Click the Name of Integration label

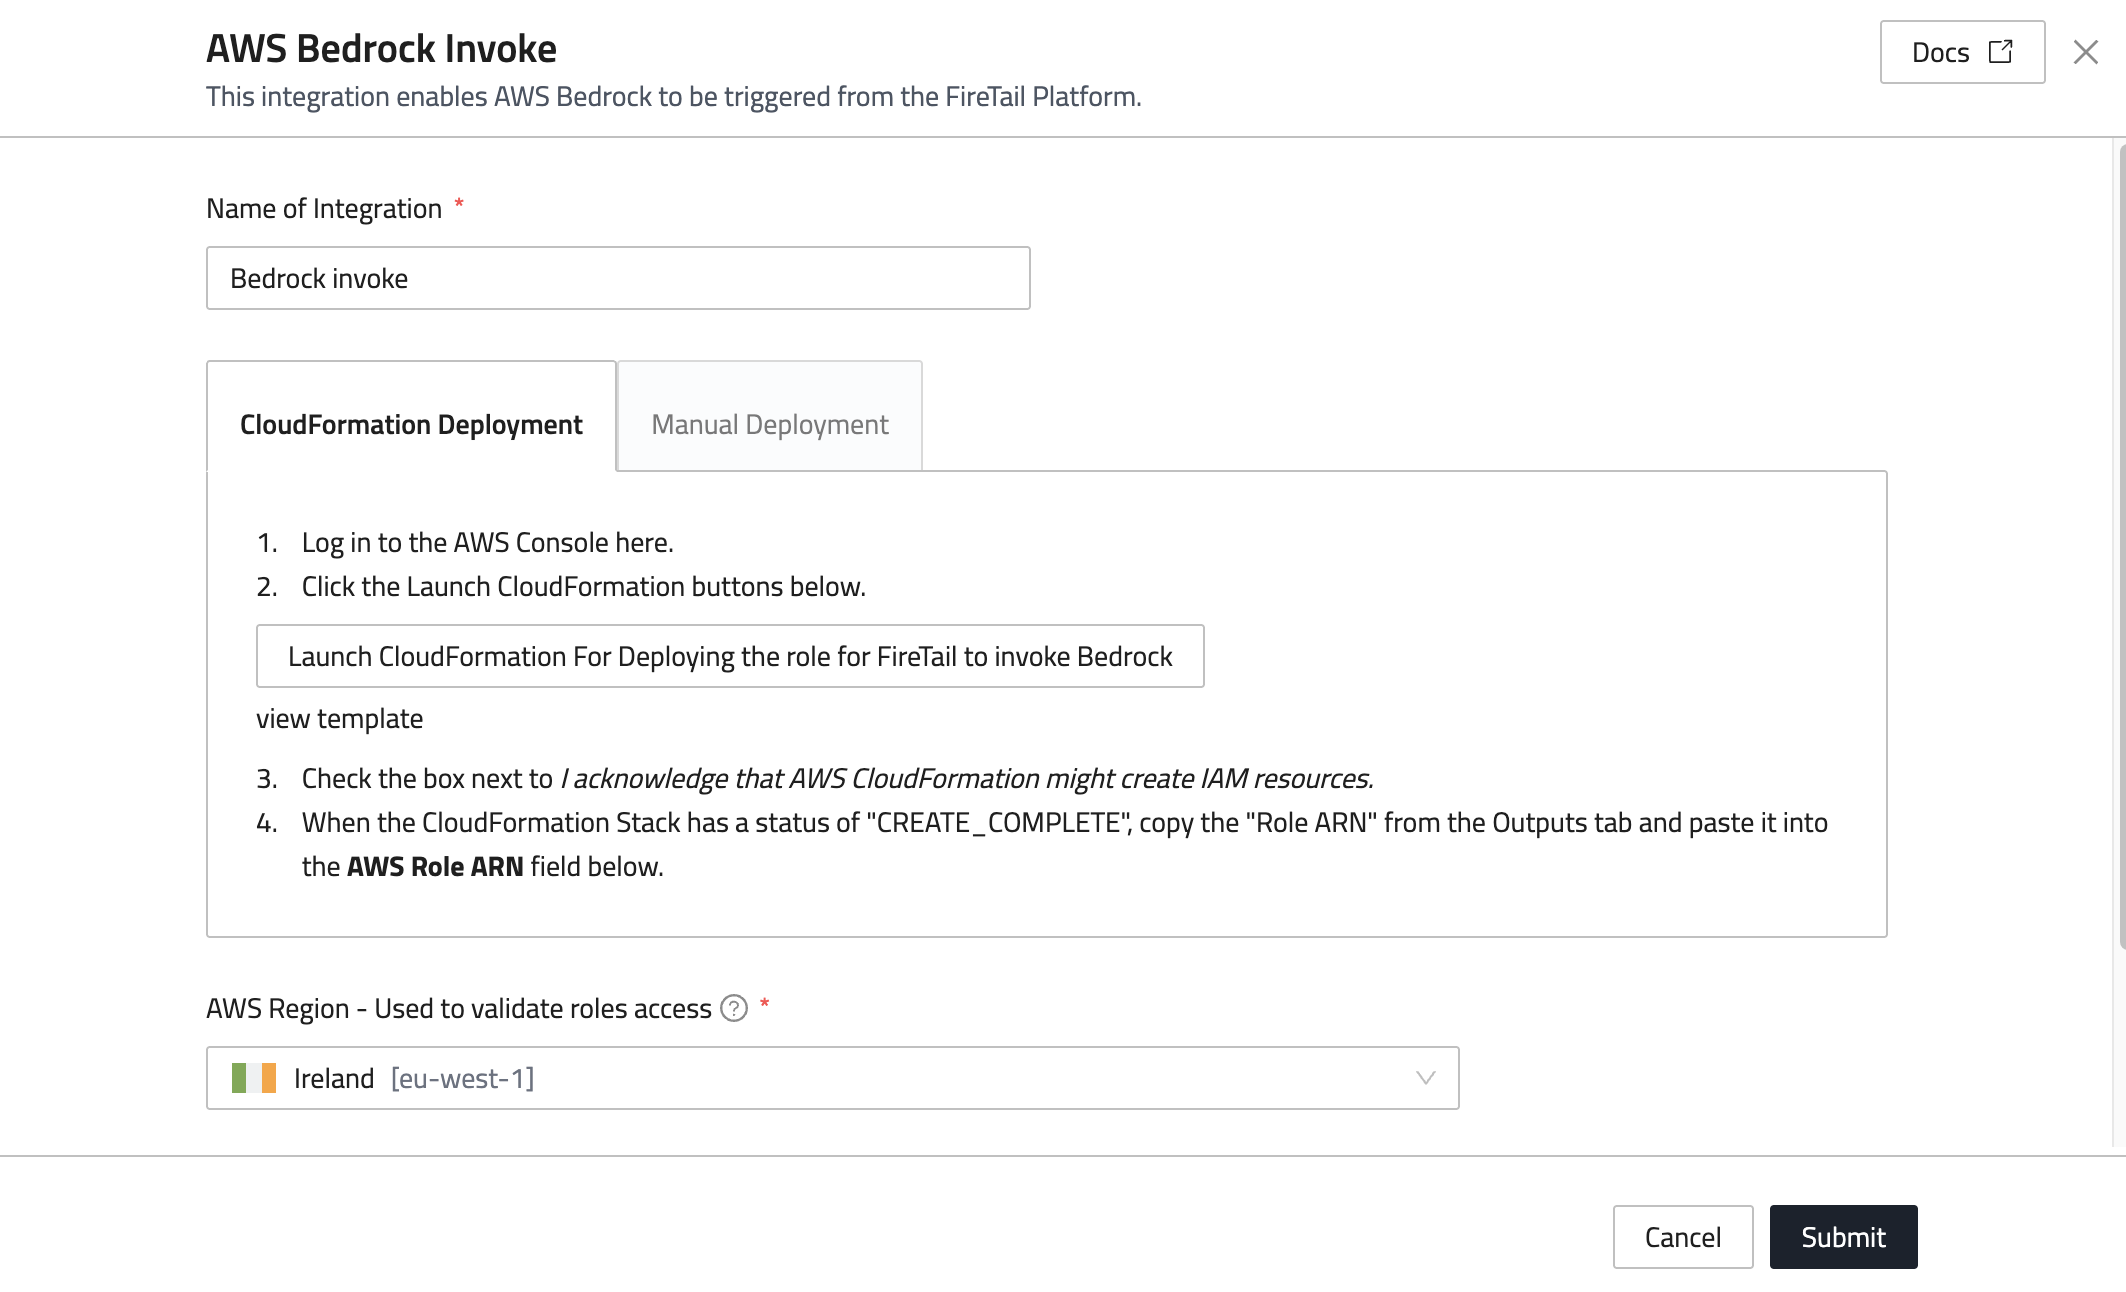pos(324,208)
